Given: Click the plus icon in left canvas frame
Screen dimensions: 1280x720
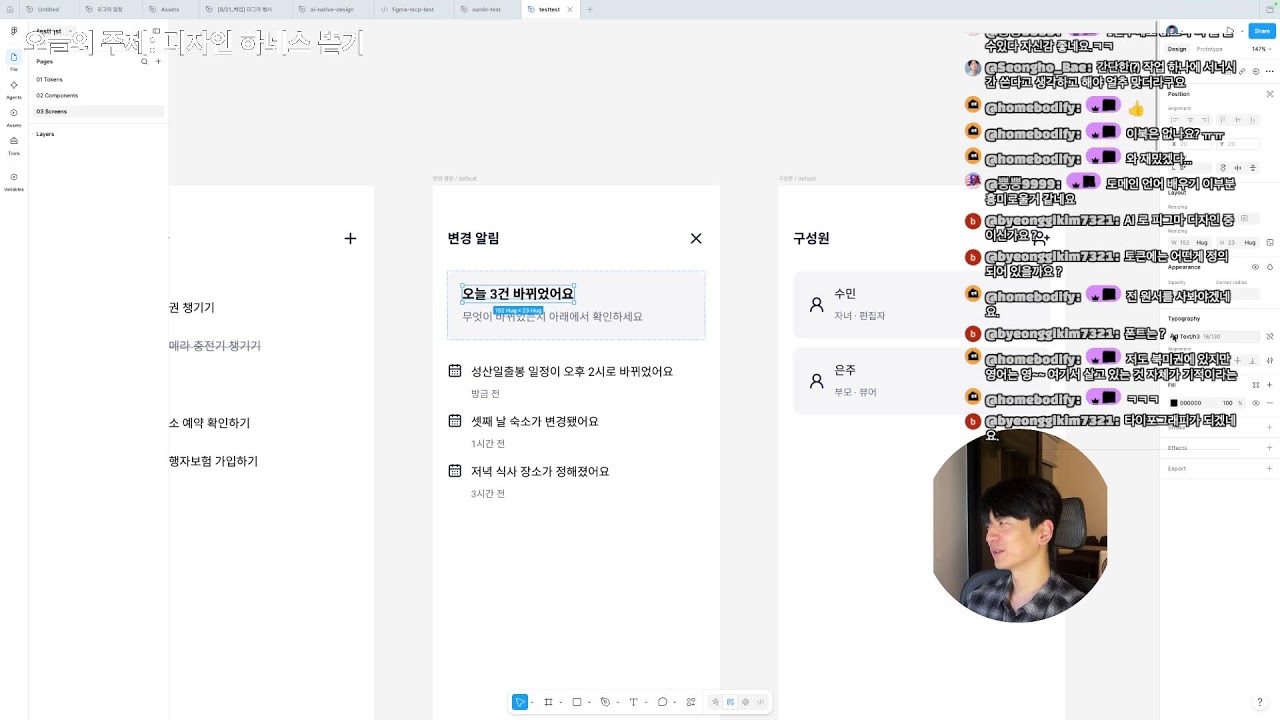Looking at the screenshot, I should [x=350, y=238].
